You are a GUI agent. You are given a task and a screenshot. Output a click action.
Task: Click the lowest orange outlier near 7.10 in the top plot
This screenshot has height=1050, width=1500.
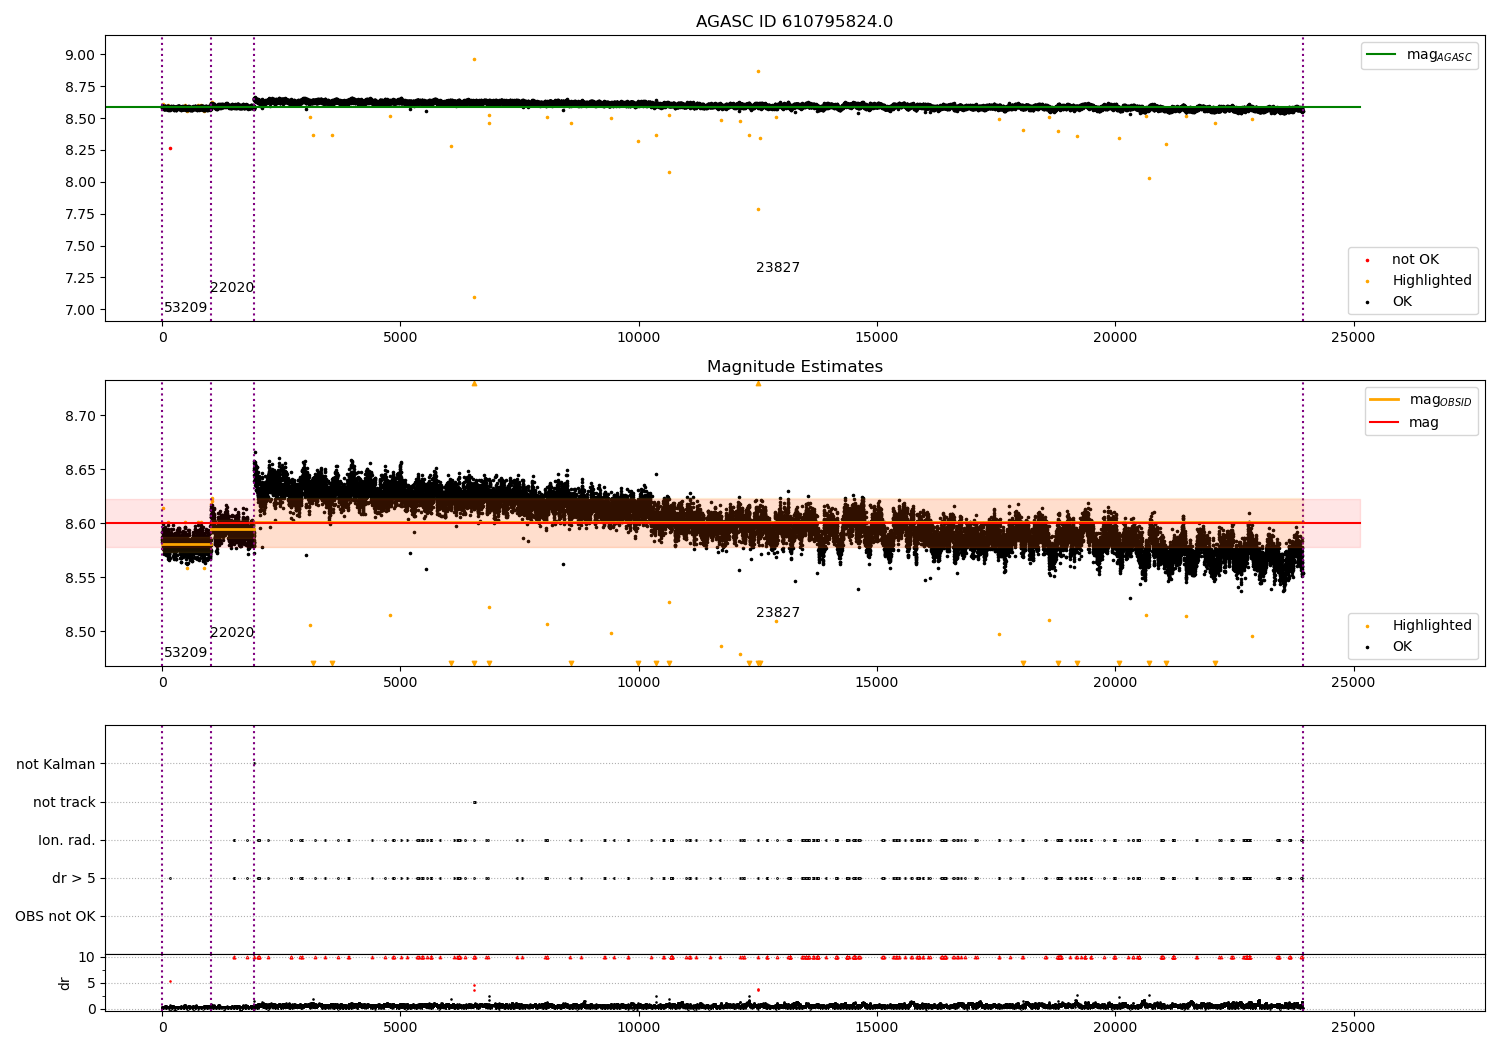click(x=474, y=297)
